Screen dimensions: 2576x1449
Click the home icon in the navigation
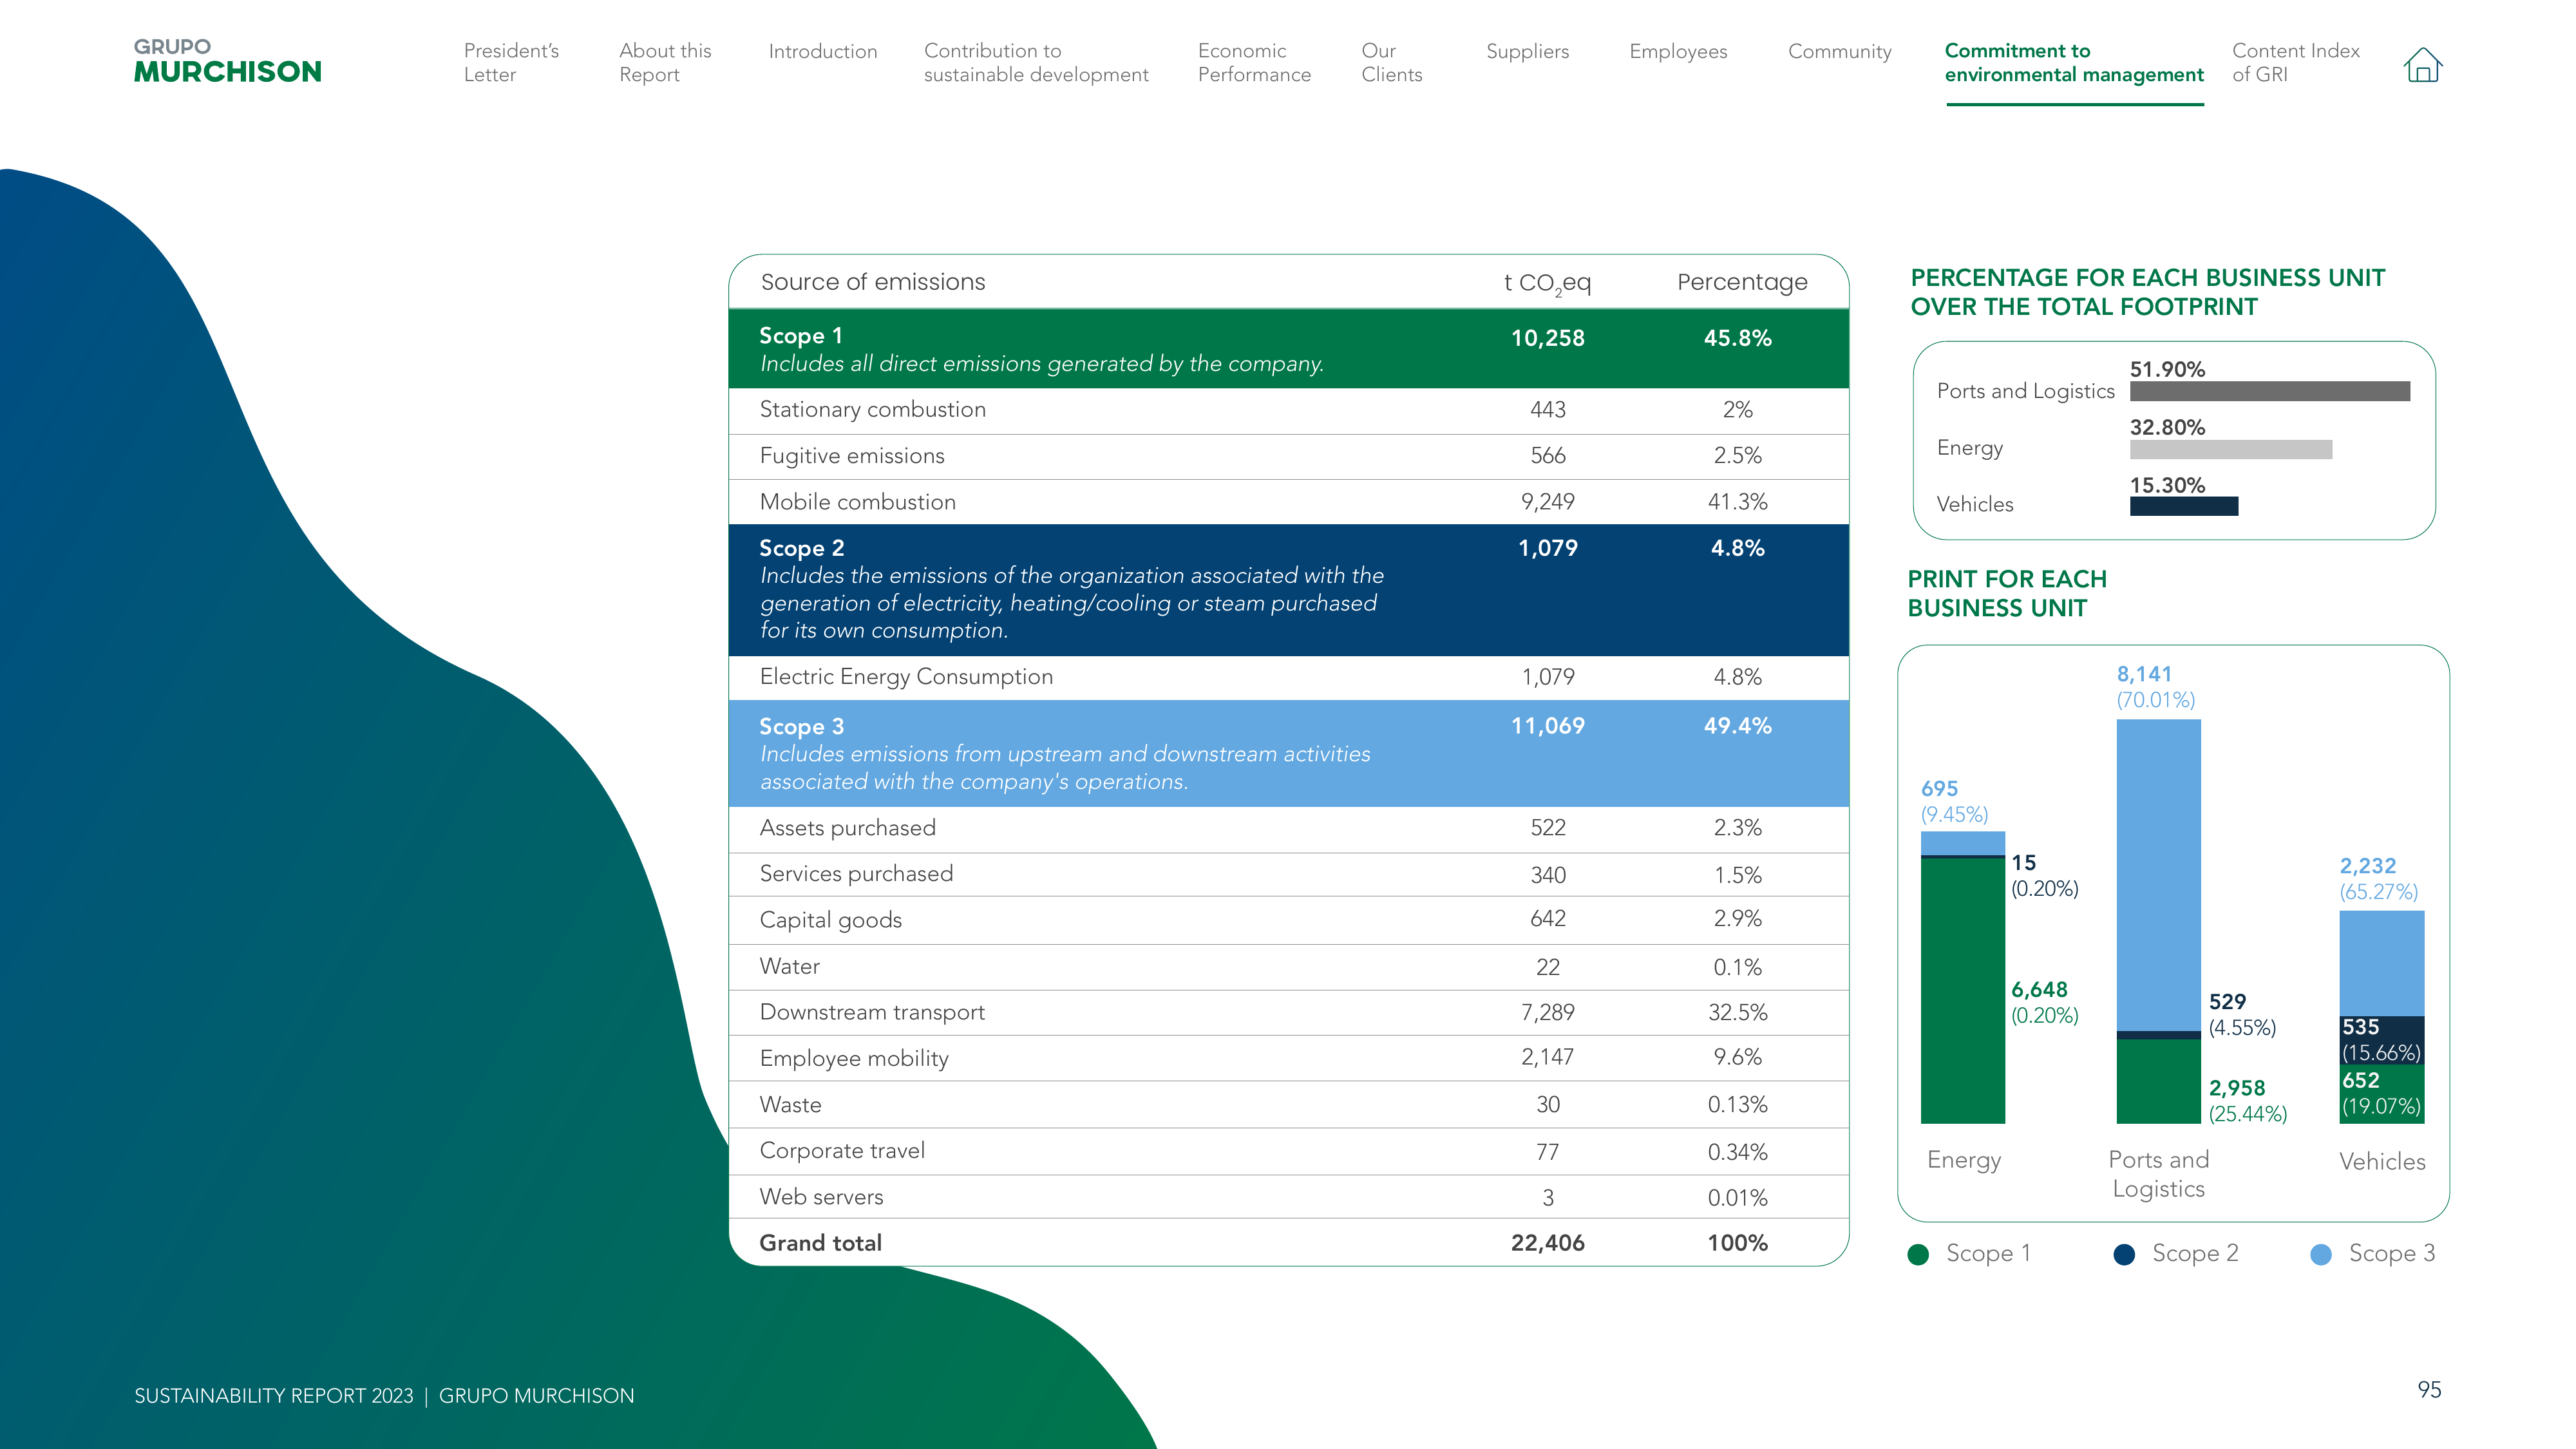pyautogui.click(x=2422, y=65)
